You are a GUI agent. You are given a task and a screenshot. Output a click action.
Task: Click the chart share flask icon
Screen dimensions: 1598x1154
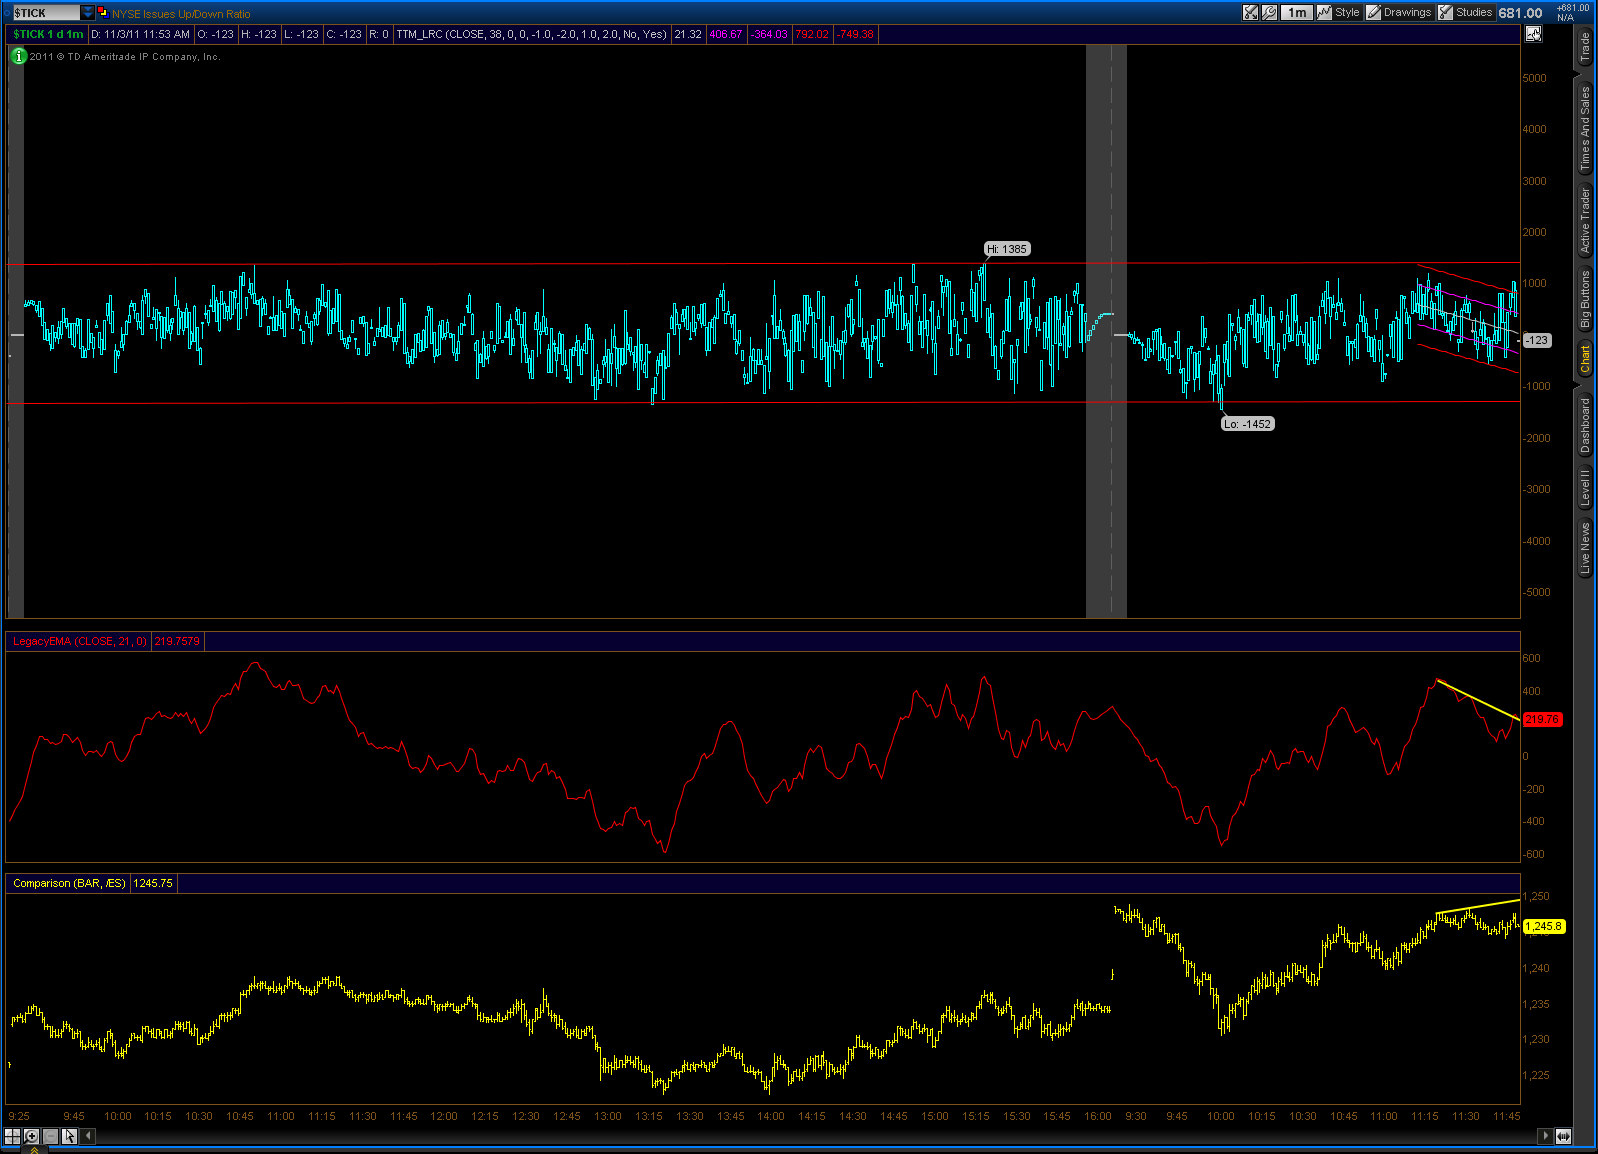[x=1250, y=13]
